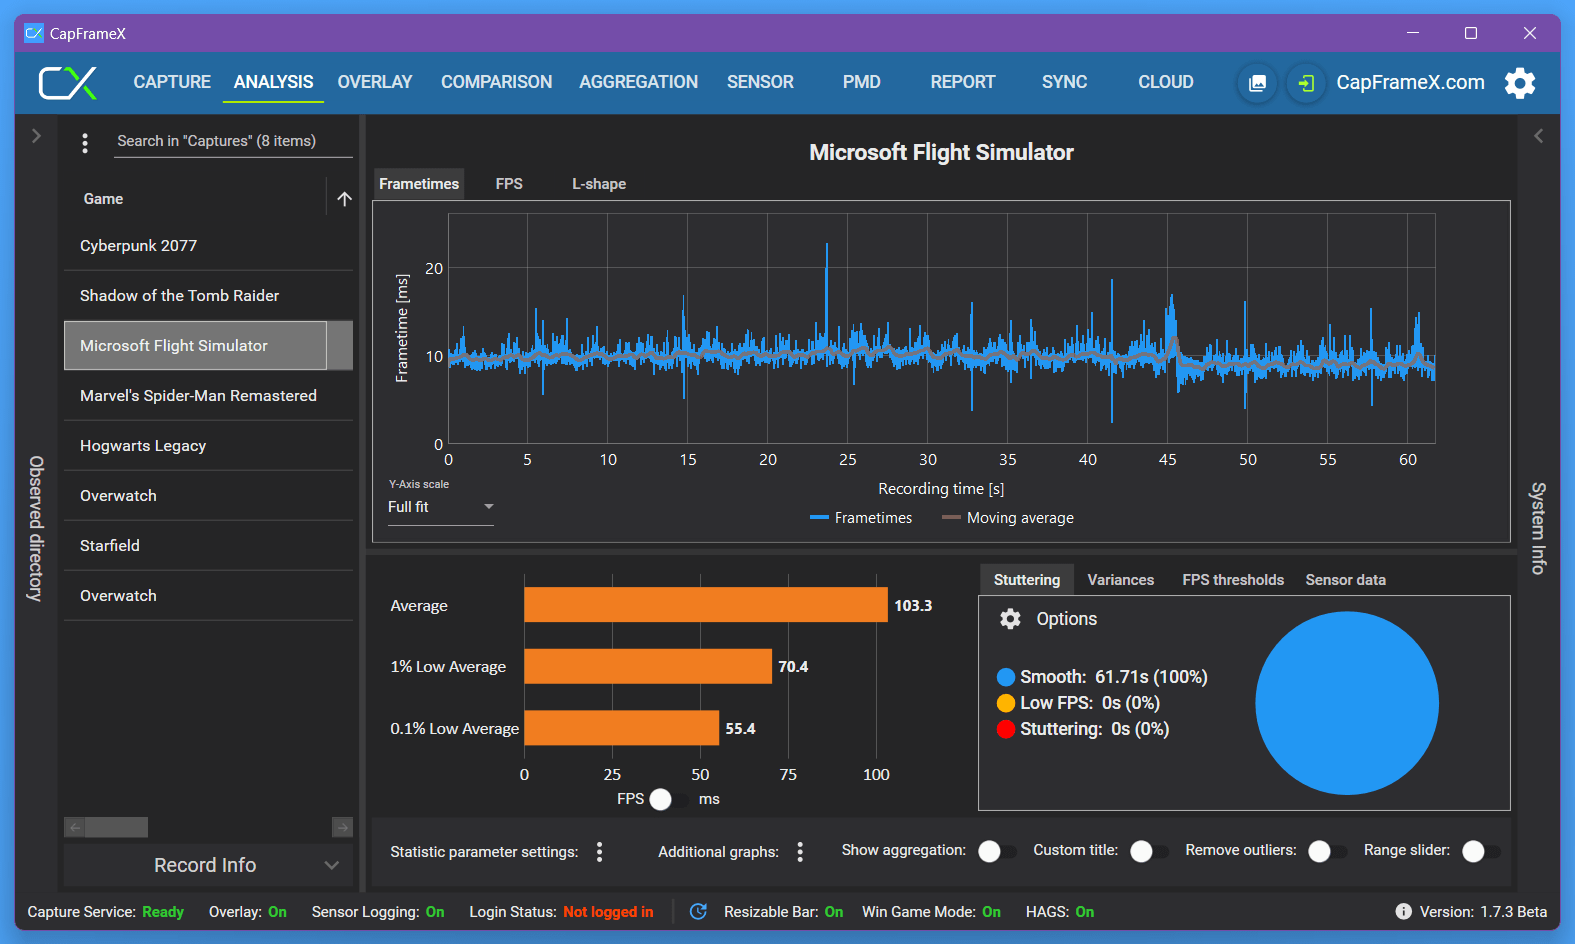Toggle Frametimes series in chart legend
This screenshot has width=1575, height=944.
click(x=861, y=518)
